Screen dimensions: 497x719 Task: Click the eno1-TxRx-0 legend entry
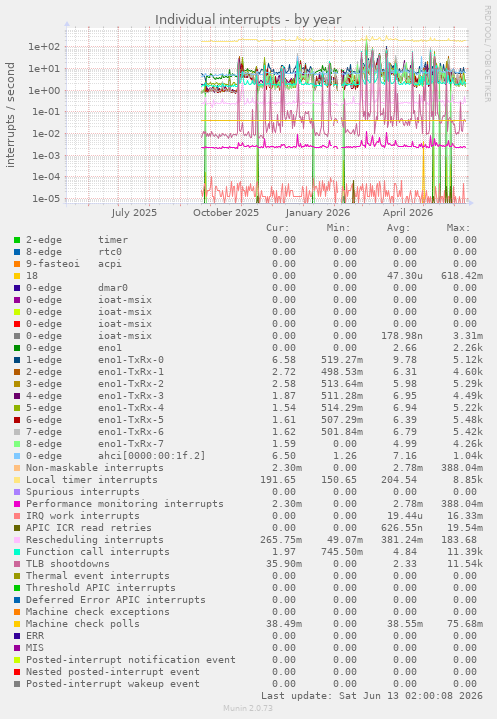tap(94, 360)
